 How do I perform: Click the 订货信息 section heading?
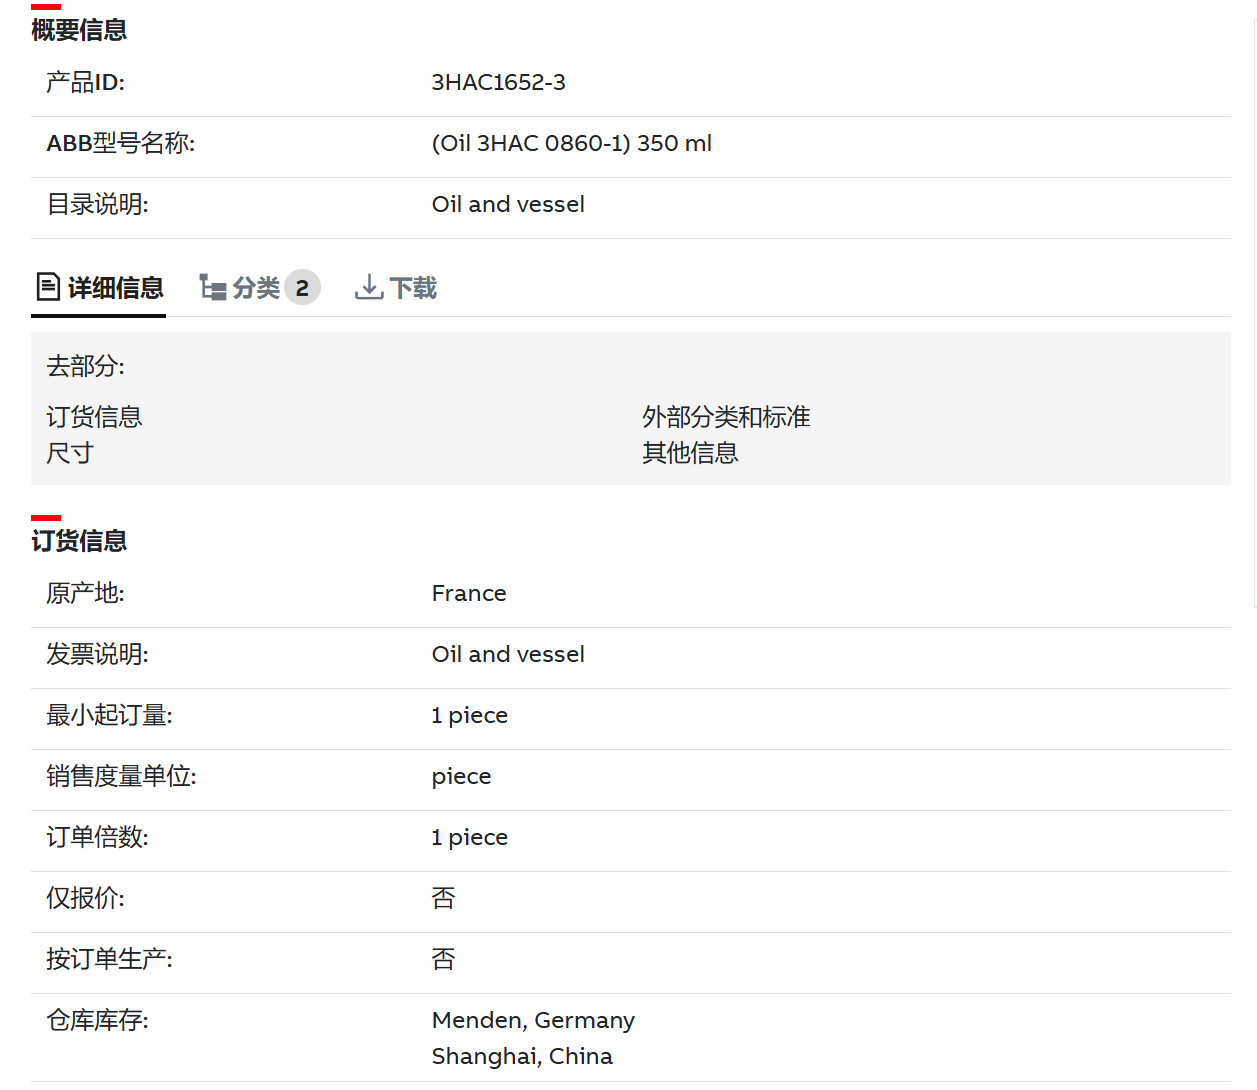pyautogui.click(x=79, y=541)
